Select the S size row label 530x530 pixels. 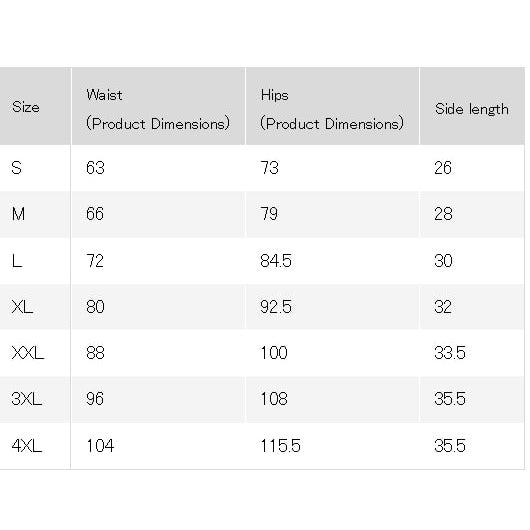point(17,168)
